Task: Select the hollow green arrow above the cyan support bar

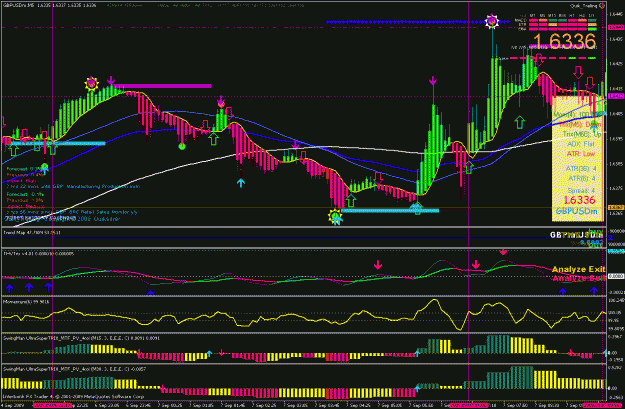Action: pos(351,201)
